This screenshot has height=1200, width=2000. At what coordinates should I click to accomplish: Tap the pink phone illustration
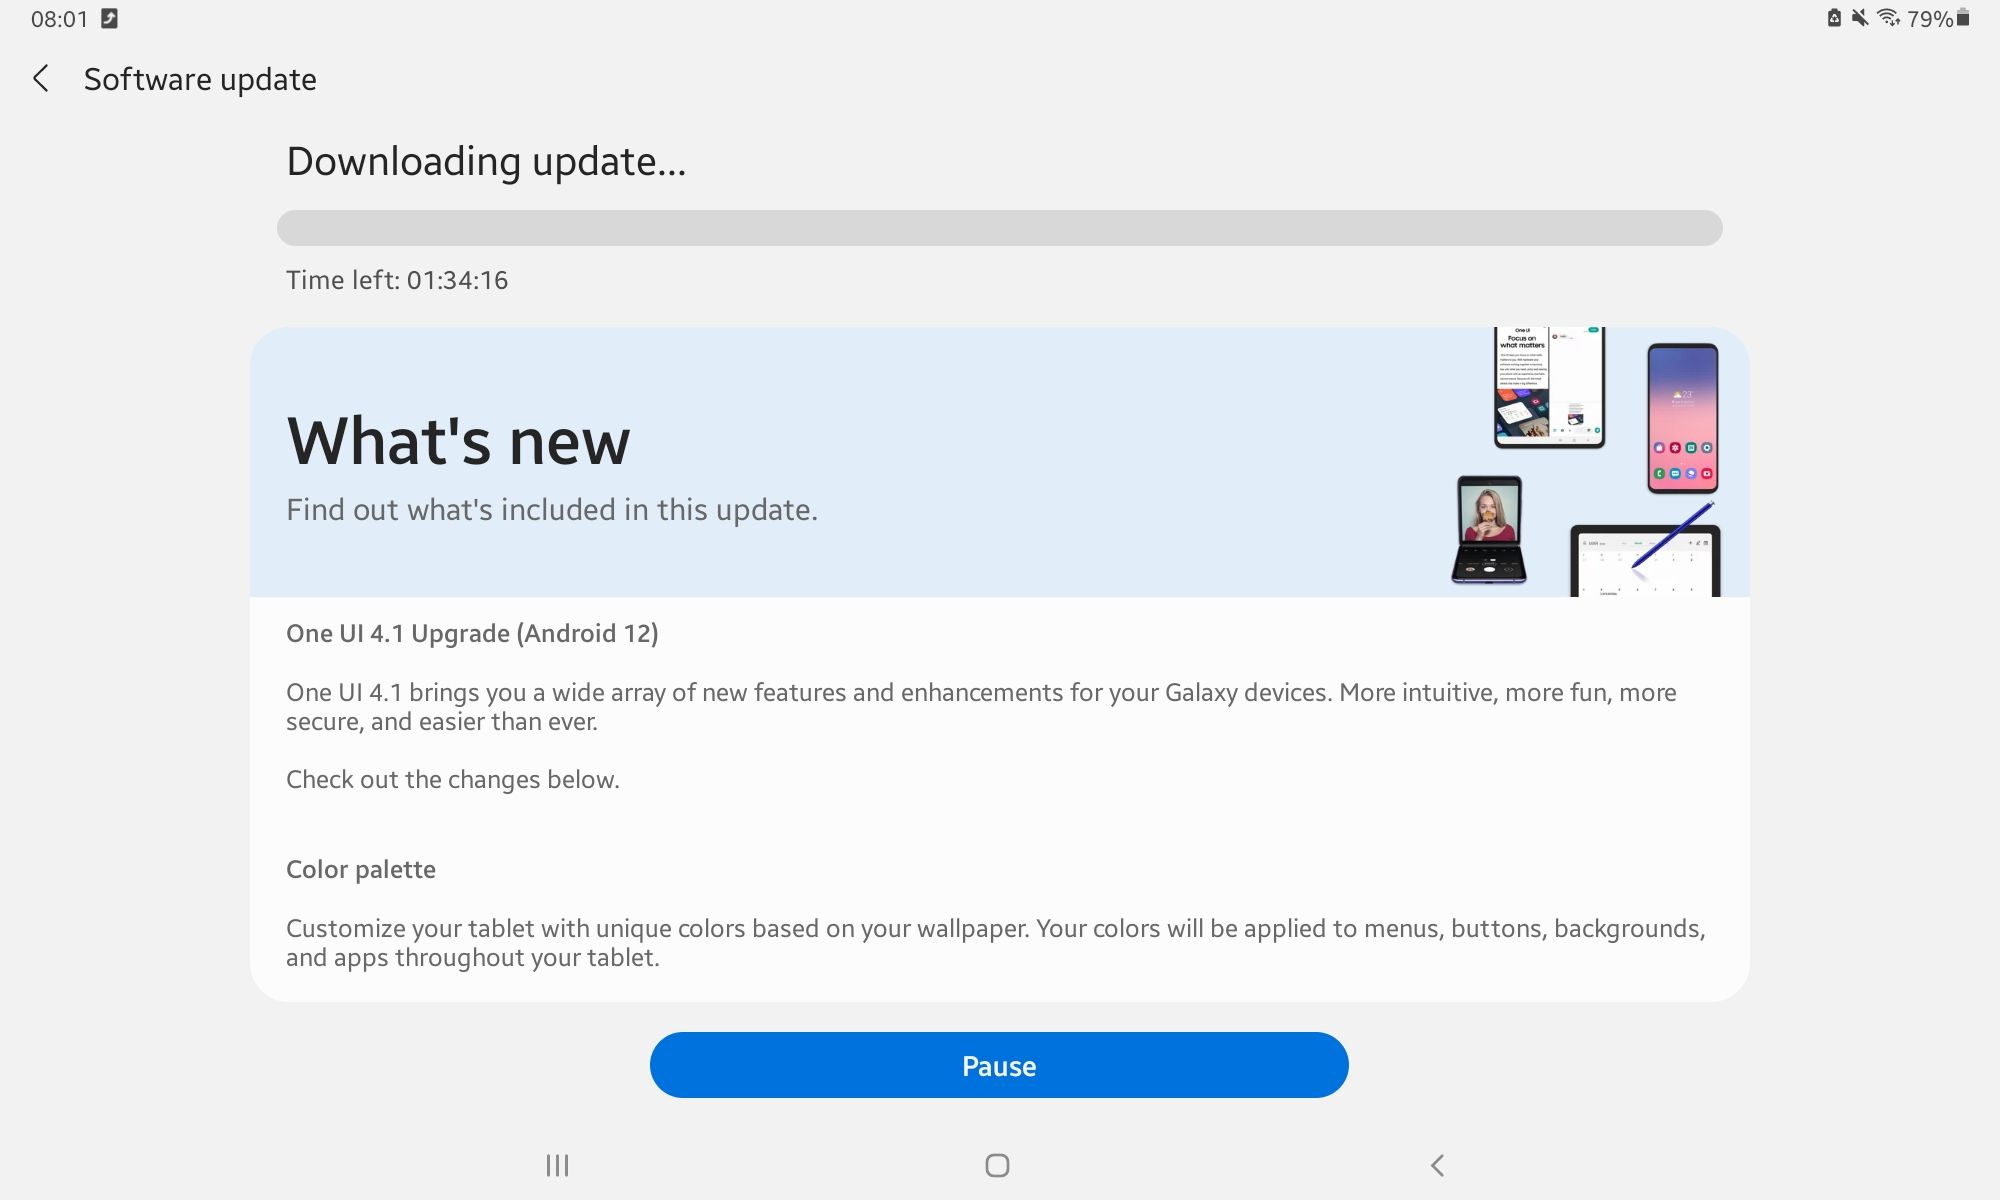1683,418
